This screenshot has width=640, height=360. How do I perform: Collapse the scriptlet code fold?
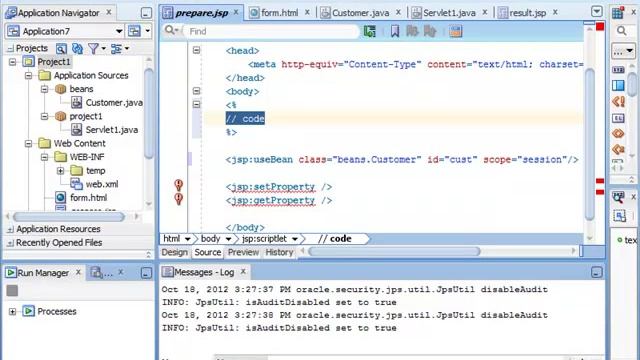tap(196, 104)
